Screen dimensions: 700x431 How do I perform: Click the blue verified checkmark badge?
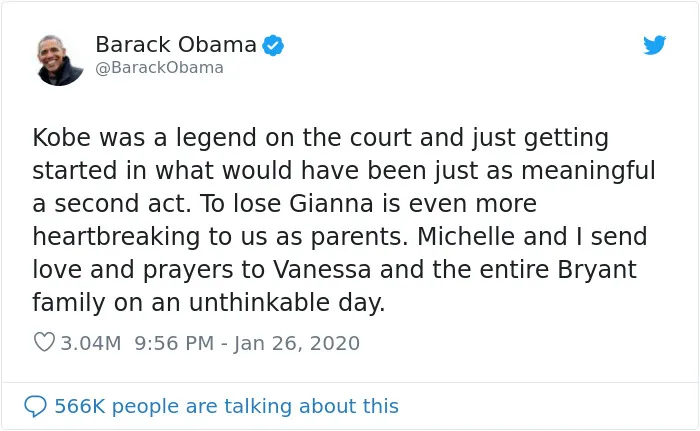click(x=273, y=45)
